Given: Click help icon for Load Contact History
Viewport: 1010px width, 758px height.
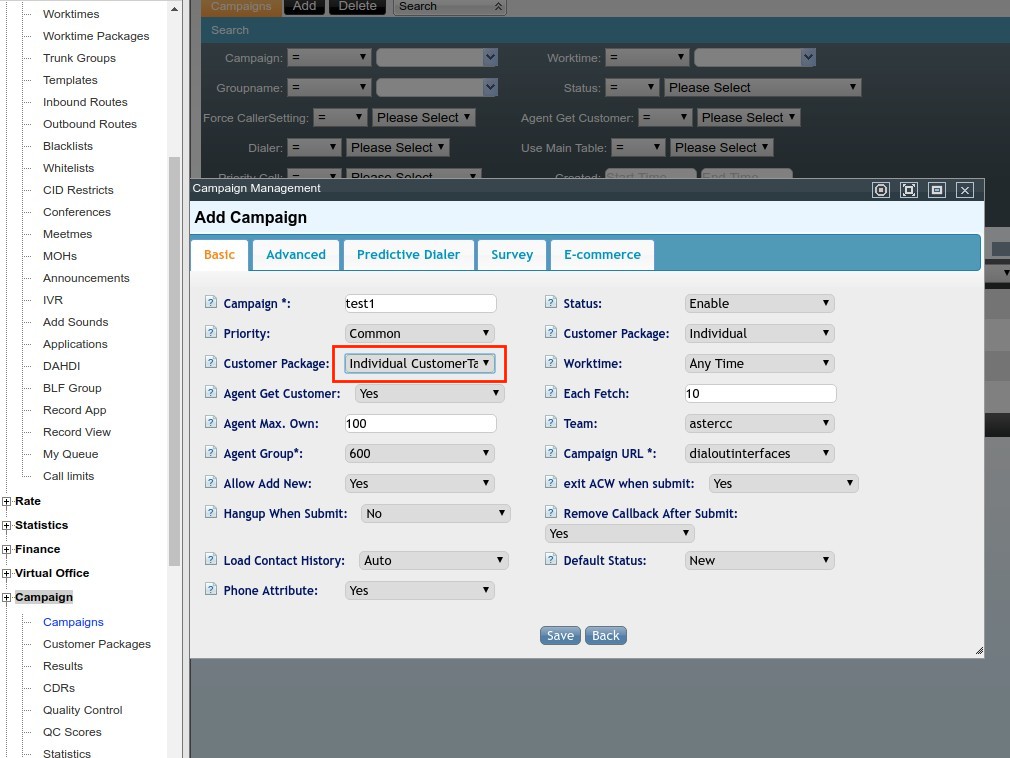Looking at the screenshot, I should pos(211,560).
